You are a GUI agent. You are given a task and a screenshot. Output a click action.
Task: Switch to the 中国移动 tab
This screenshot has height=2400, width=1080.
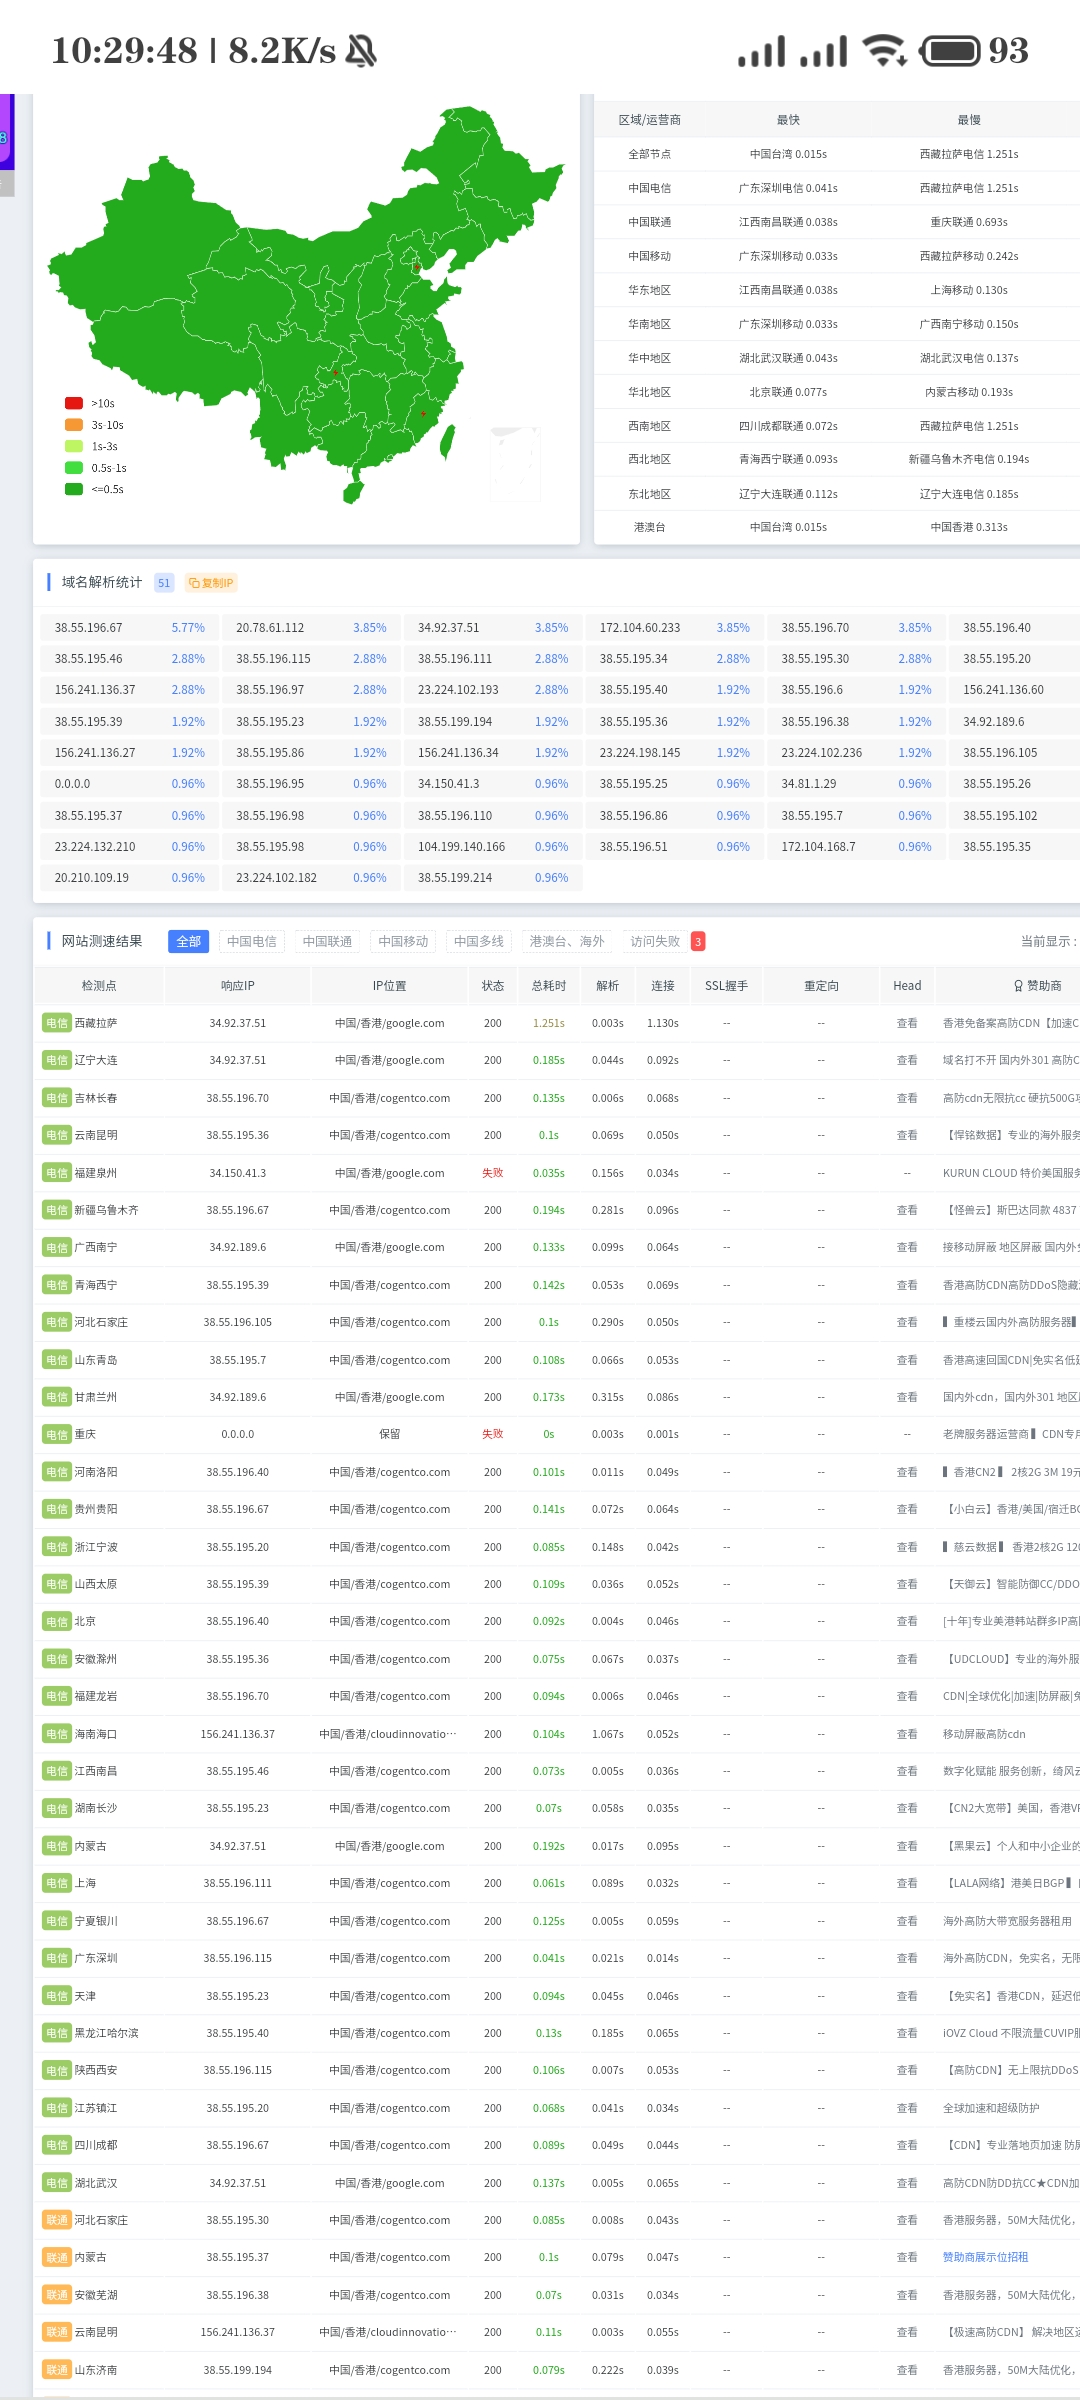[x=403, y=941]
